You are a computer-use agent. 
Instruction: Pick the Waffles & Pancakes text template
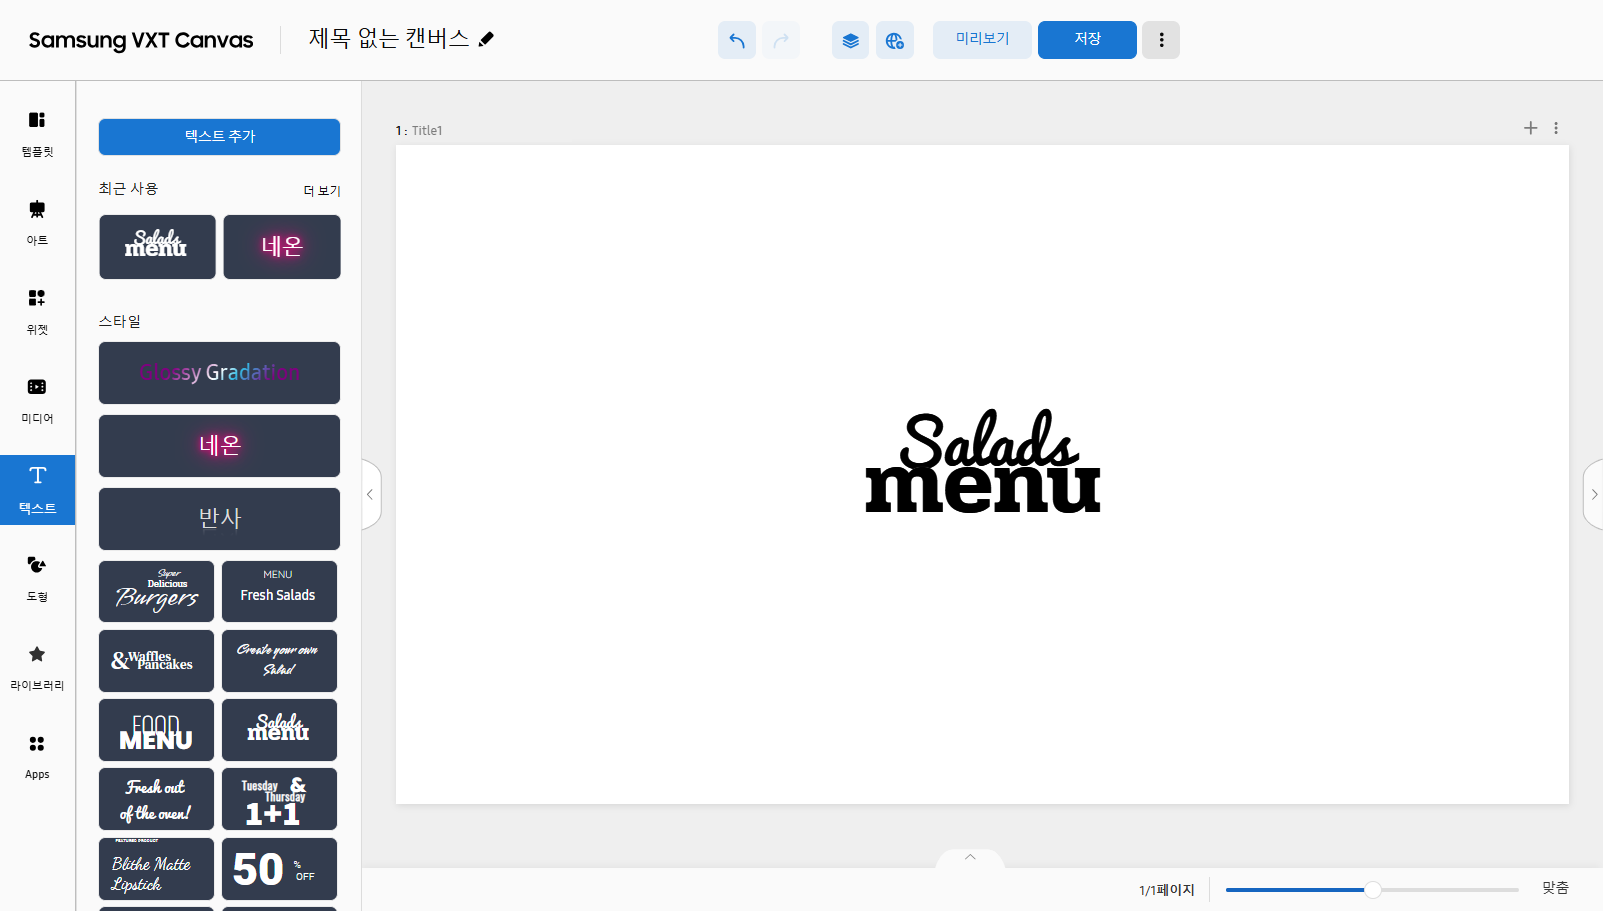(x=156, y=661)
